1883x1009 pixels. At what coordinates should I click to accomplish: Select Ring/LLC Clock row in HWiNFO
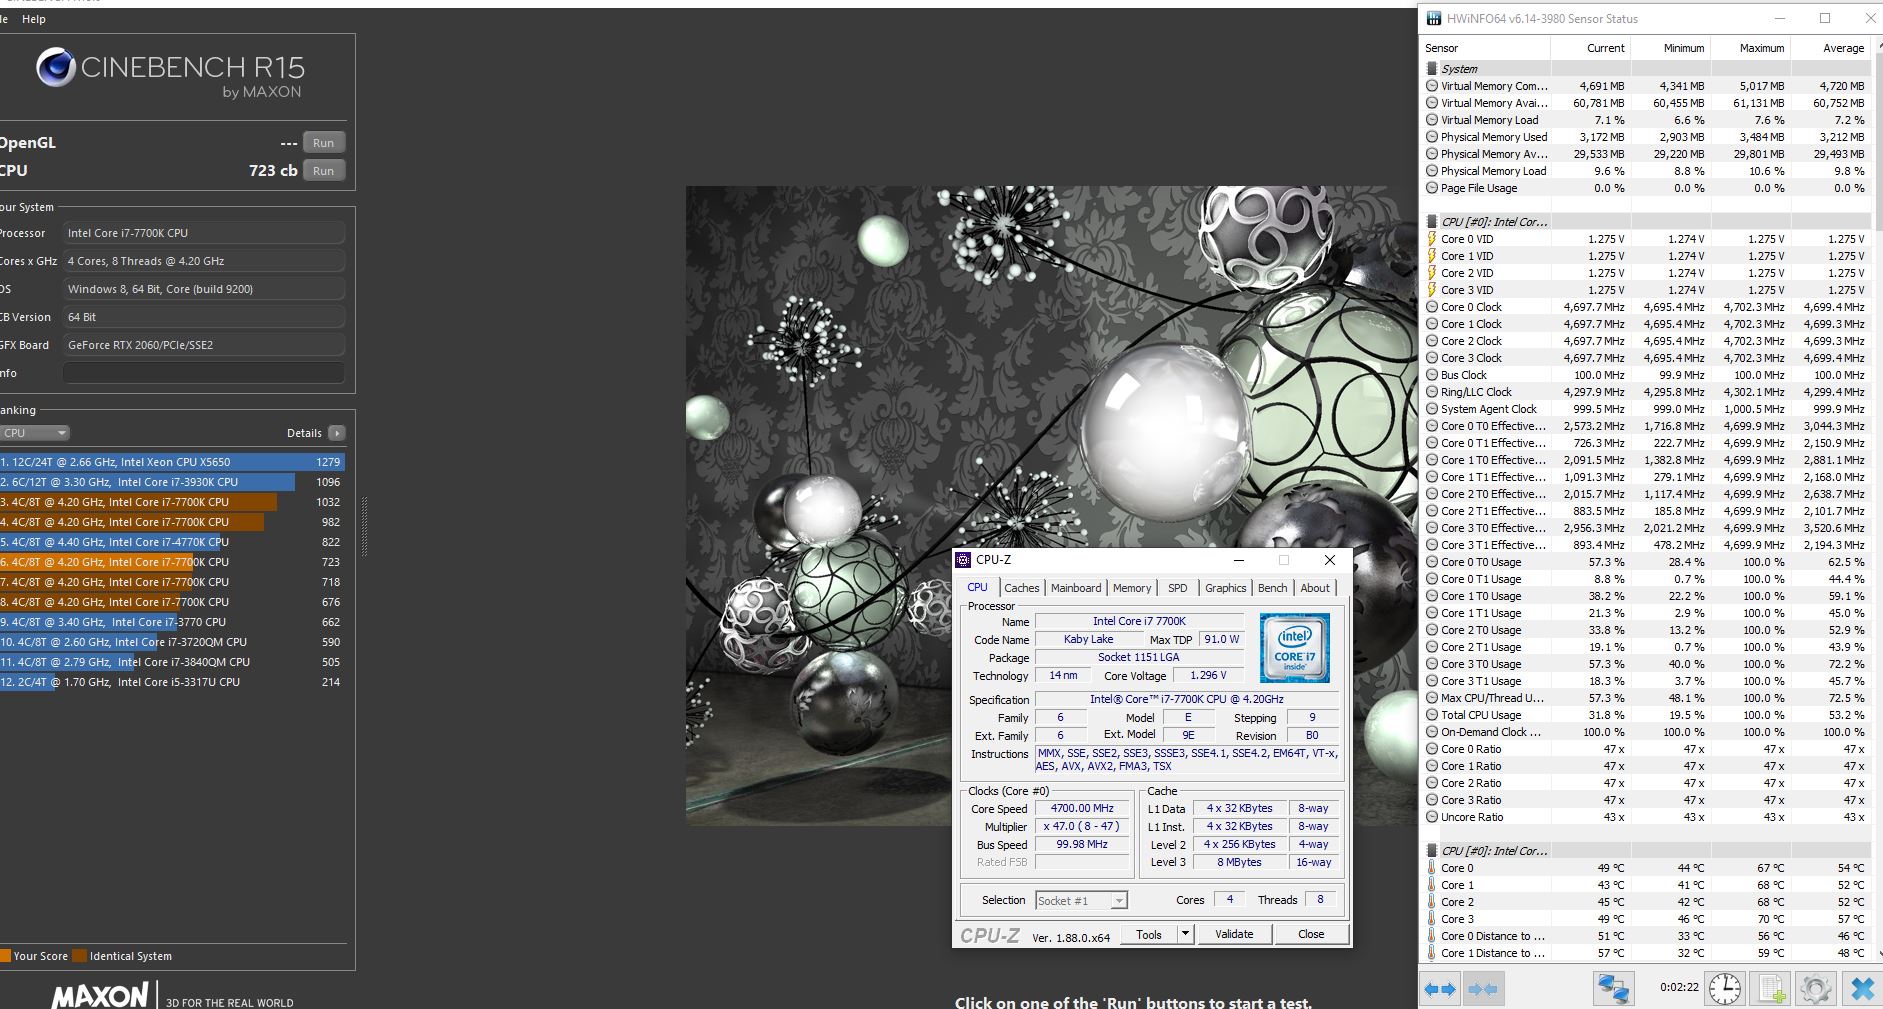pos(1646,392)
